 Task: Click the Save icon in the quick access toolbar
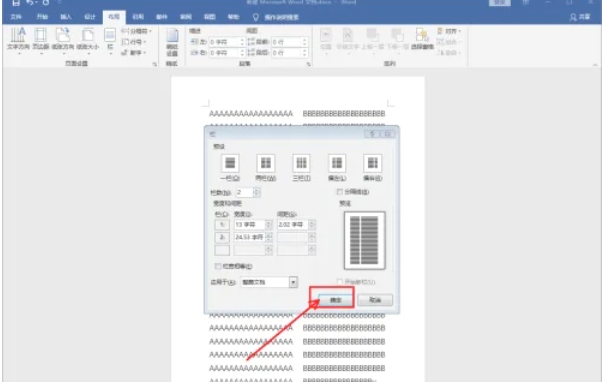coord(16,3)
